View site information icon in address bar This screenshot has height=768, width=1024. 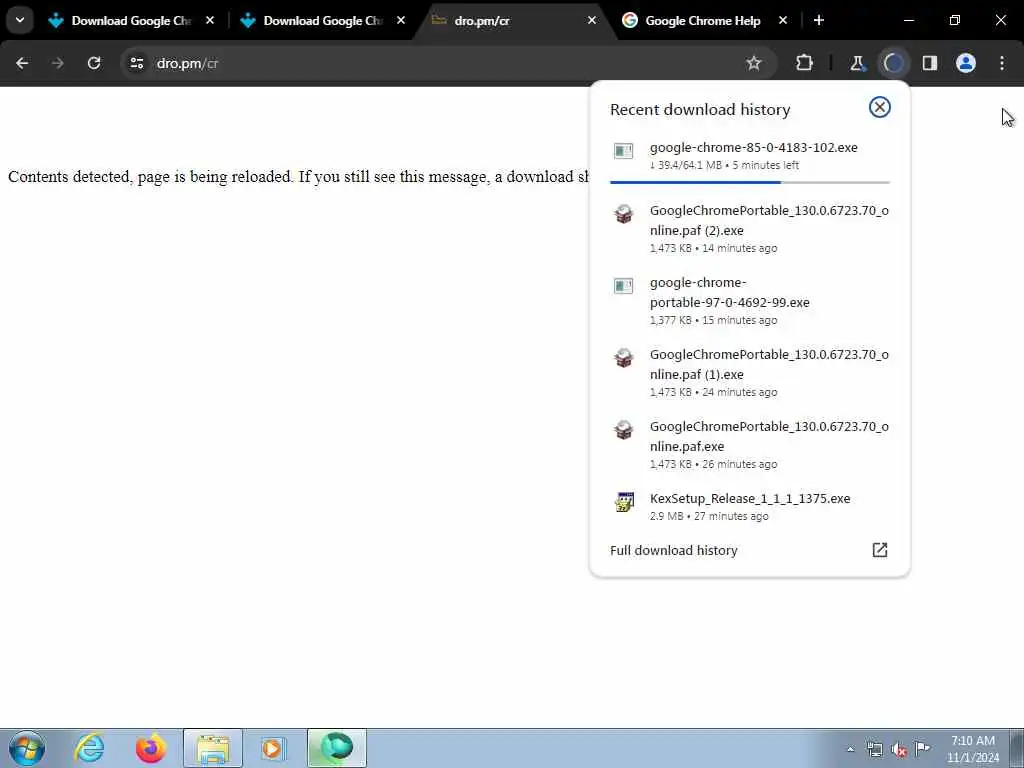click(136, 63)
